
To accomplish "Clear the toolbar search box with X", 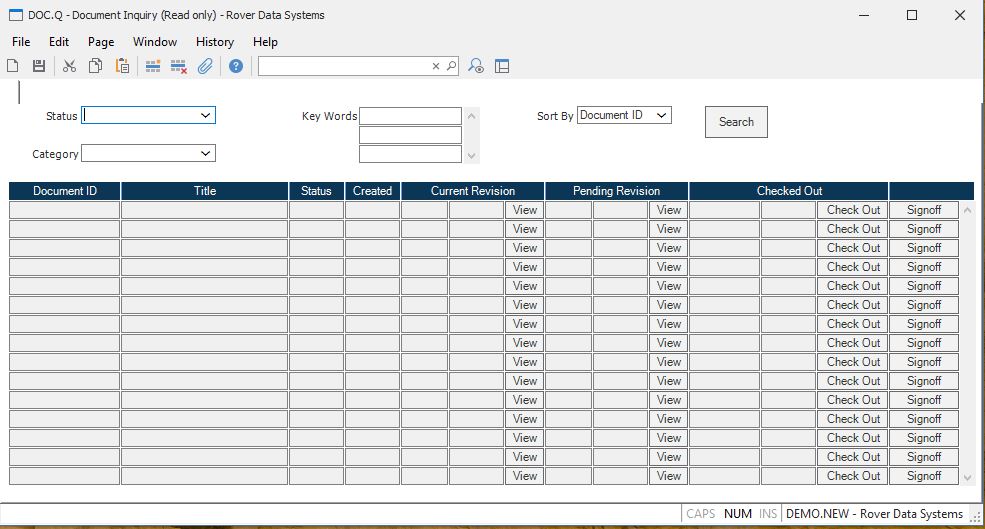I will 436,66.
